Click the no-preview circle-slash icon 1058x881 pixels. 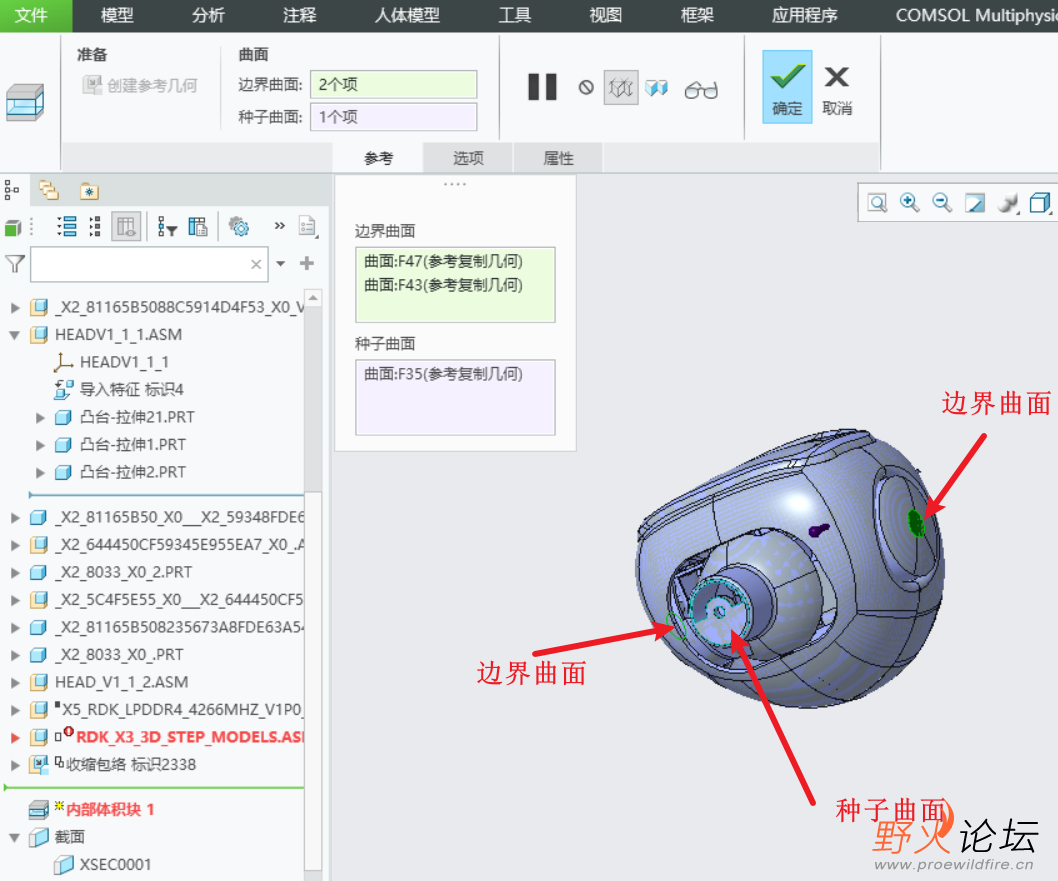586,88
